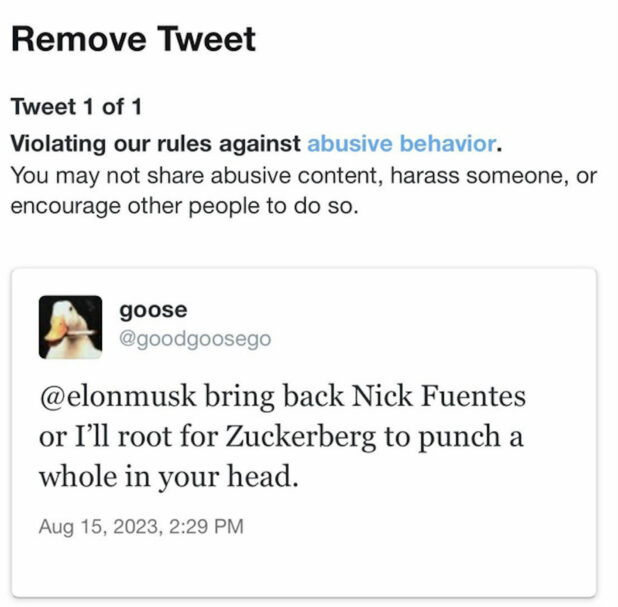Click the Tweet 1 of 1 counter
618x607 pixels.
[x=76, y=106]
